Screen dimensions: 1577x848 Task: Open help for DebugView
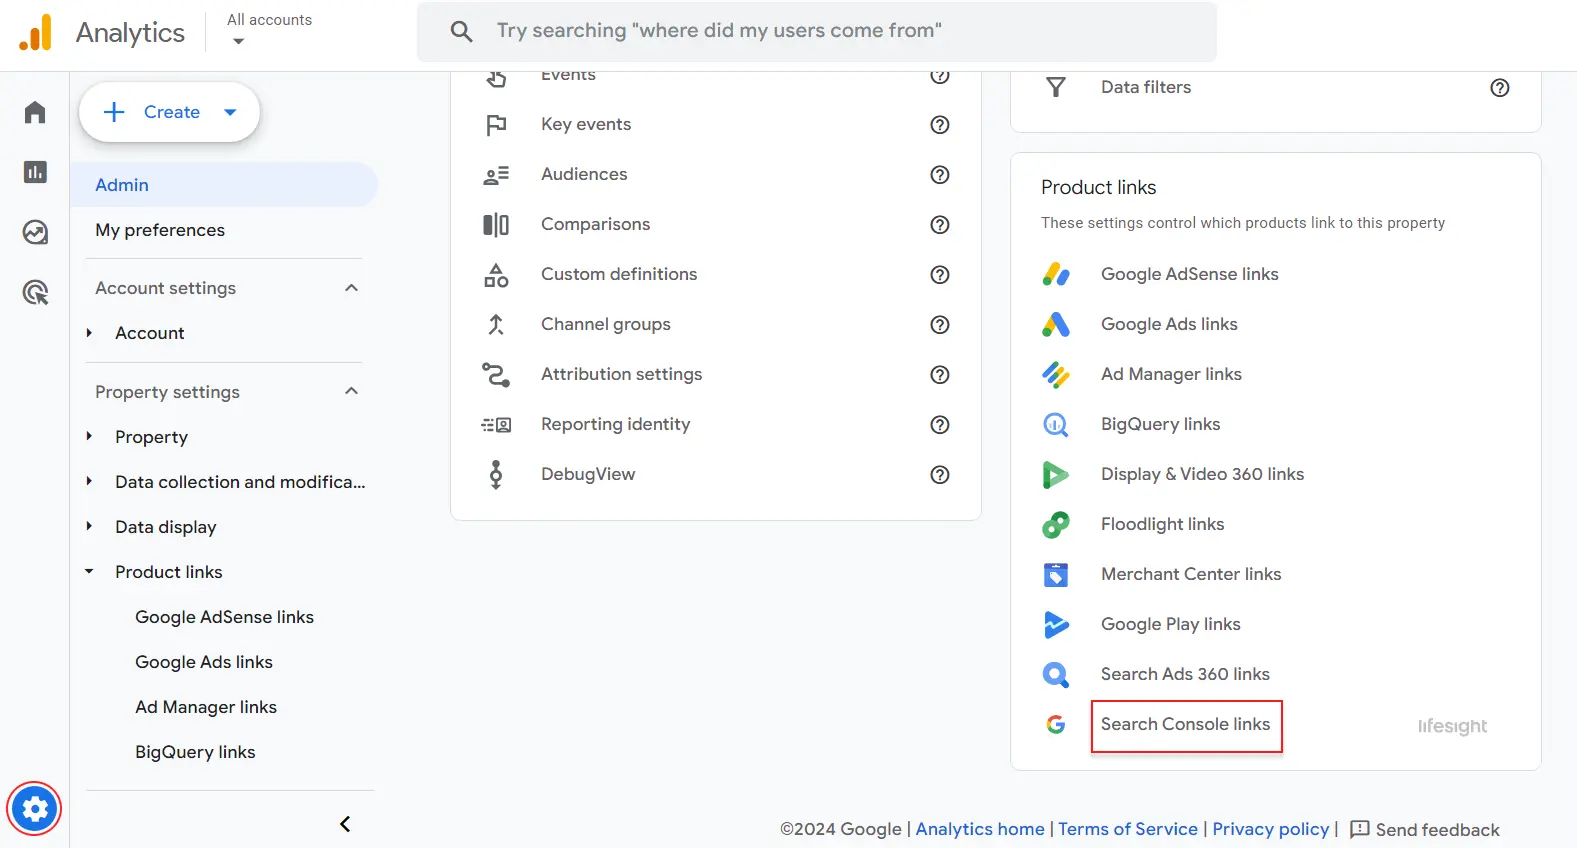pyautogui.click(x=940, y=475)
